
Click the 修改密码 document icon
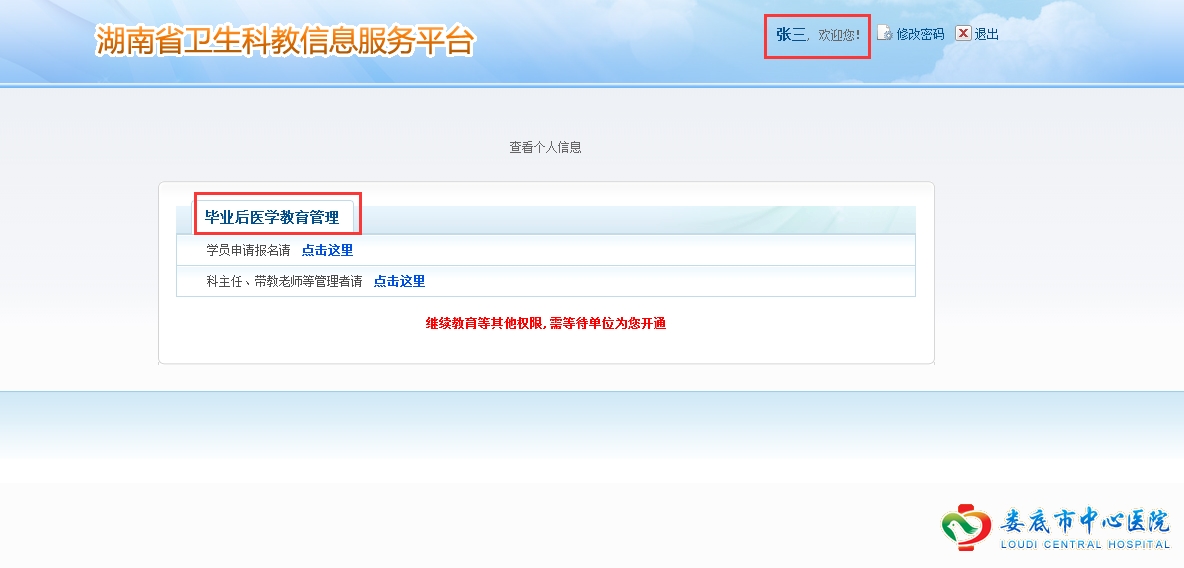point(884,34)
